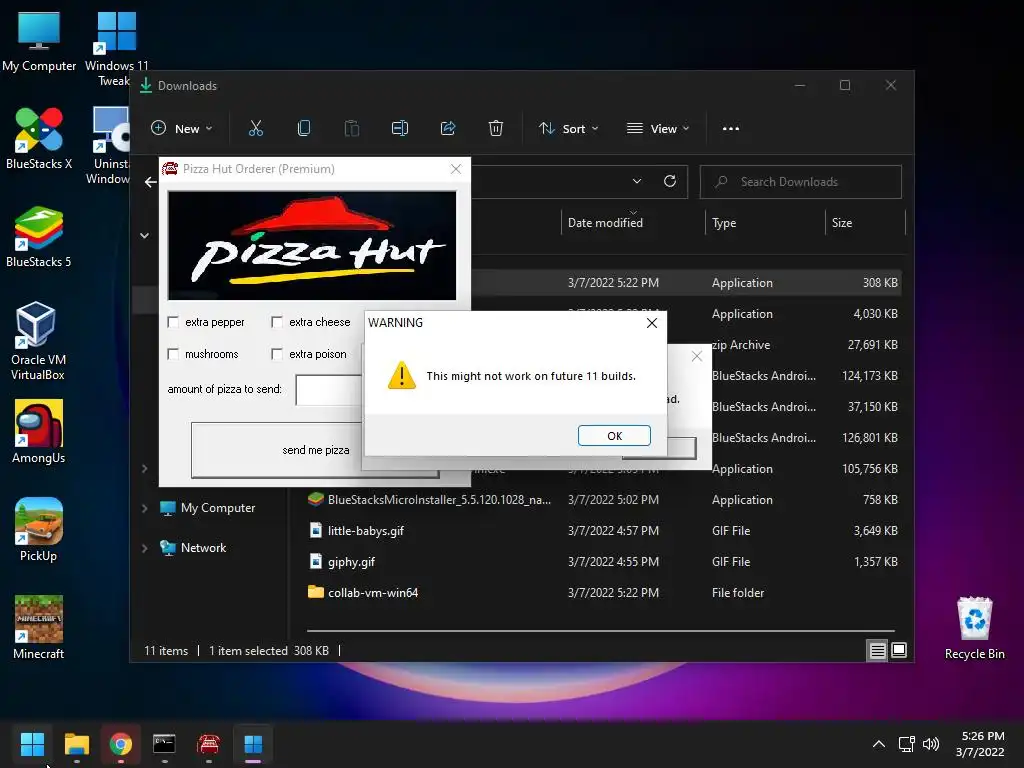1024x768 pixels.
Task: Open the New dropdown in Downloads
Action: tap(182, 129)
